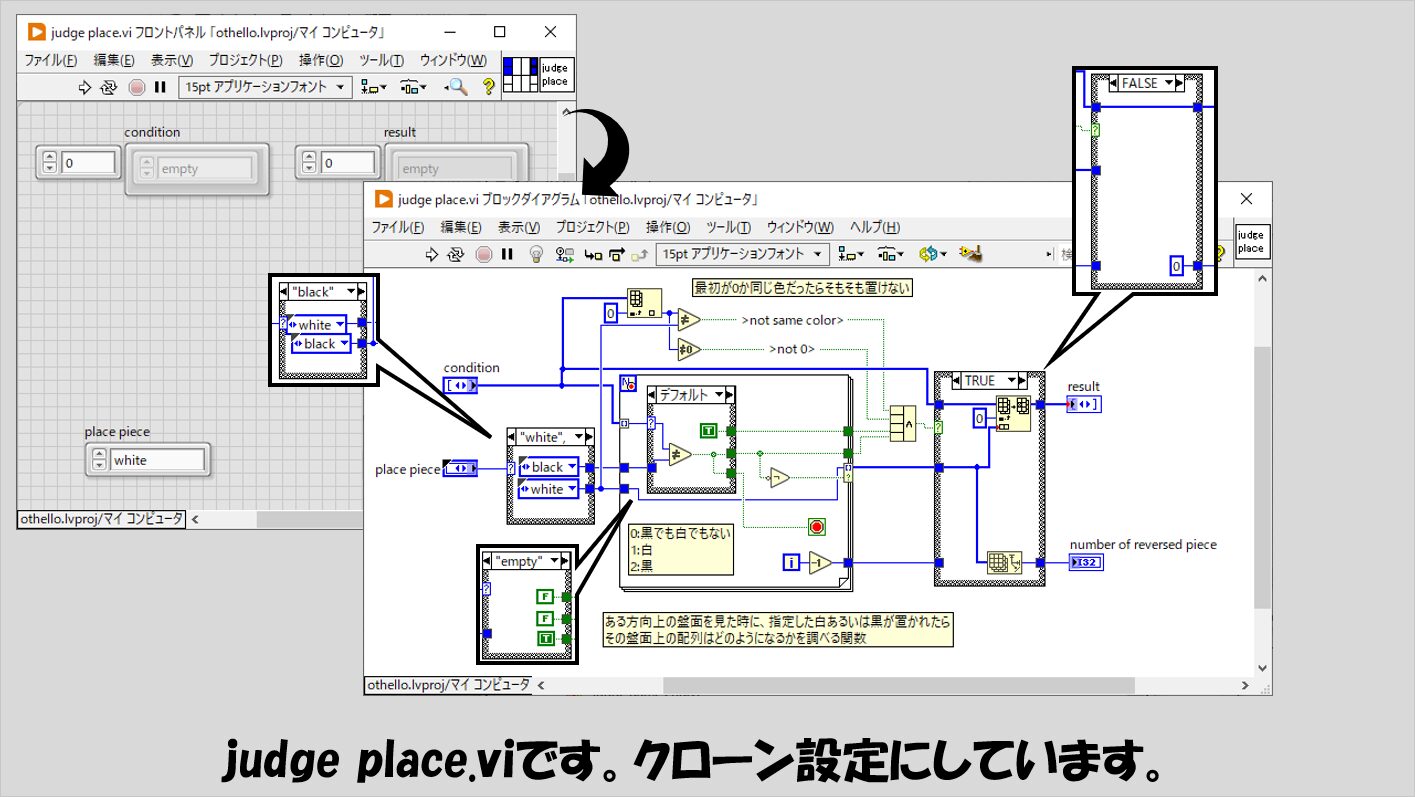
Task: Increment the result array index stepper
Action: pyautogui.click(x=309, y=157)
